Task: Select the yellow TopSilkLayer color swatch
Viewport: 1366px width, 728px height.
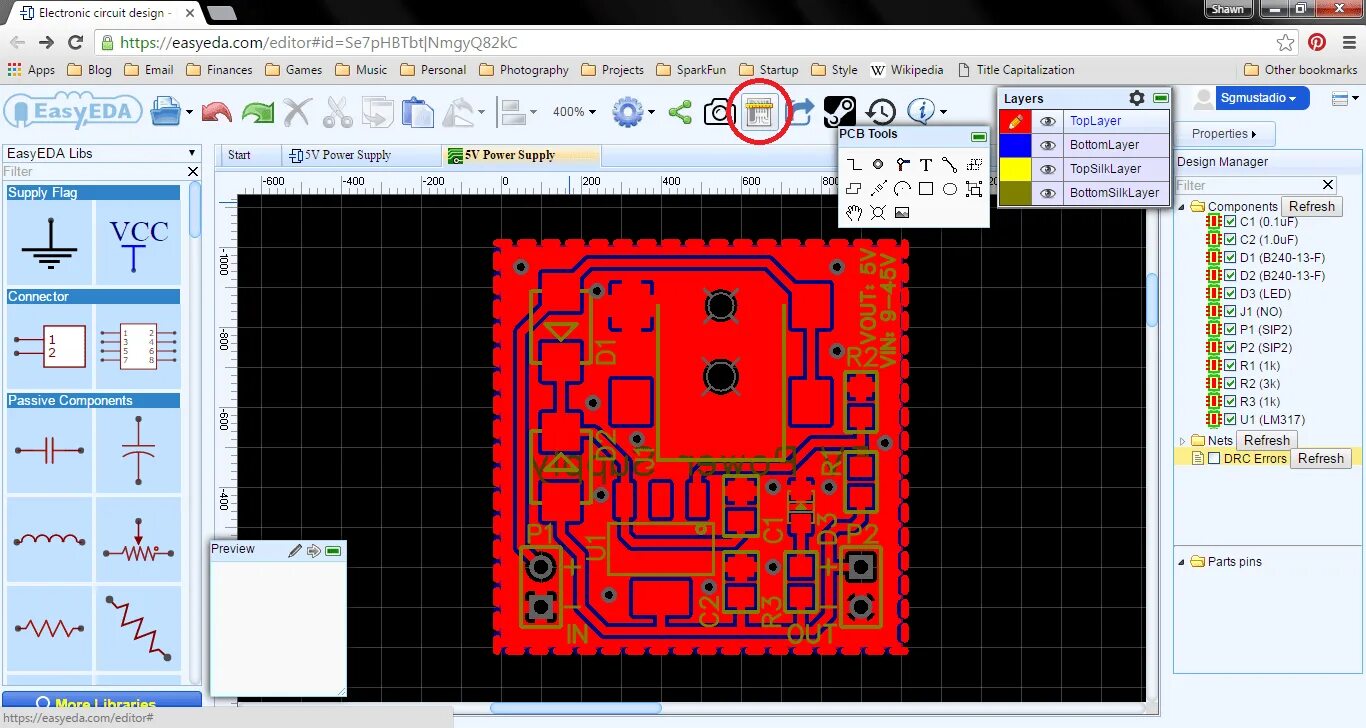Action: point(1015,169)
